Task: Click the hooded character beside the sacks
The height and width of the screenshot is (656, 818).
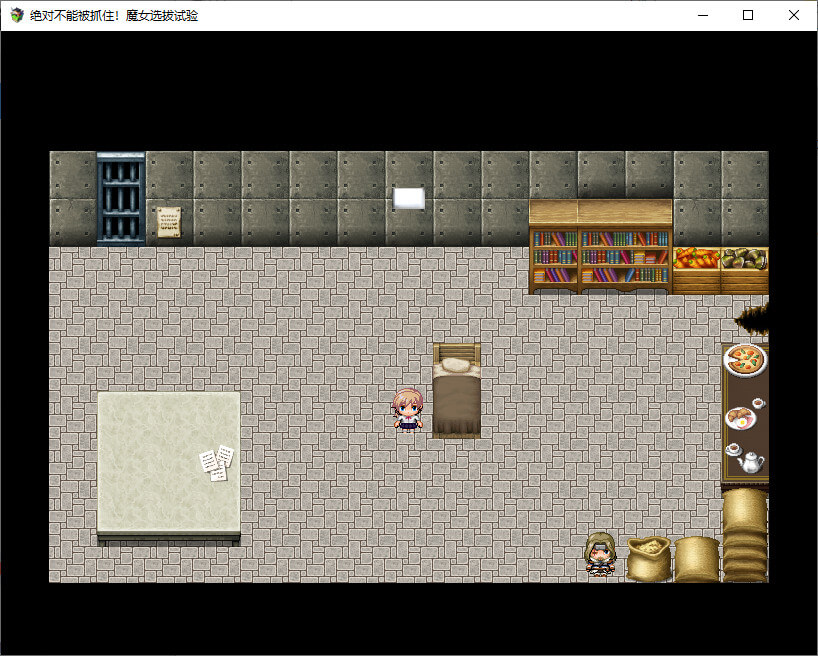Action: [x=600, y=555]
